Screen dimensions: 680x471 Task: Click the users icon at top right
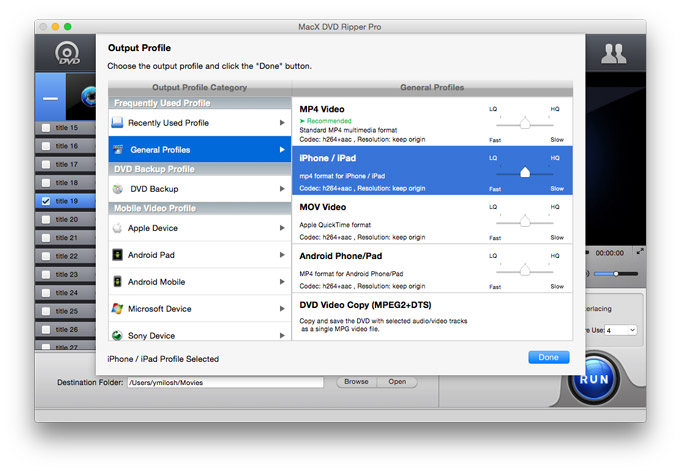point(613,54)
